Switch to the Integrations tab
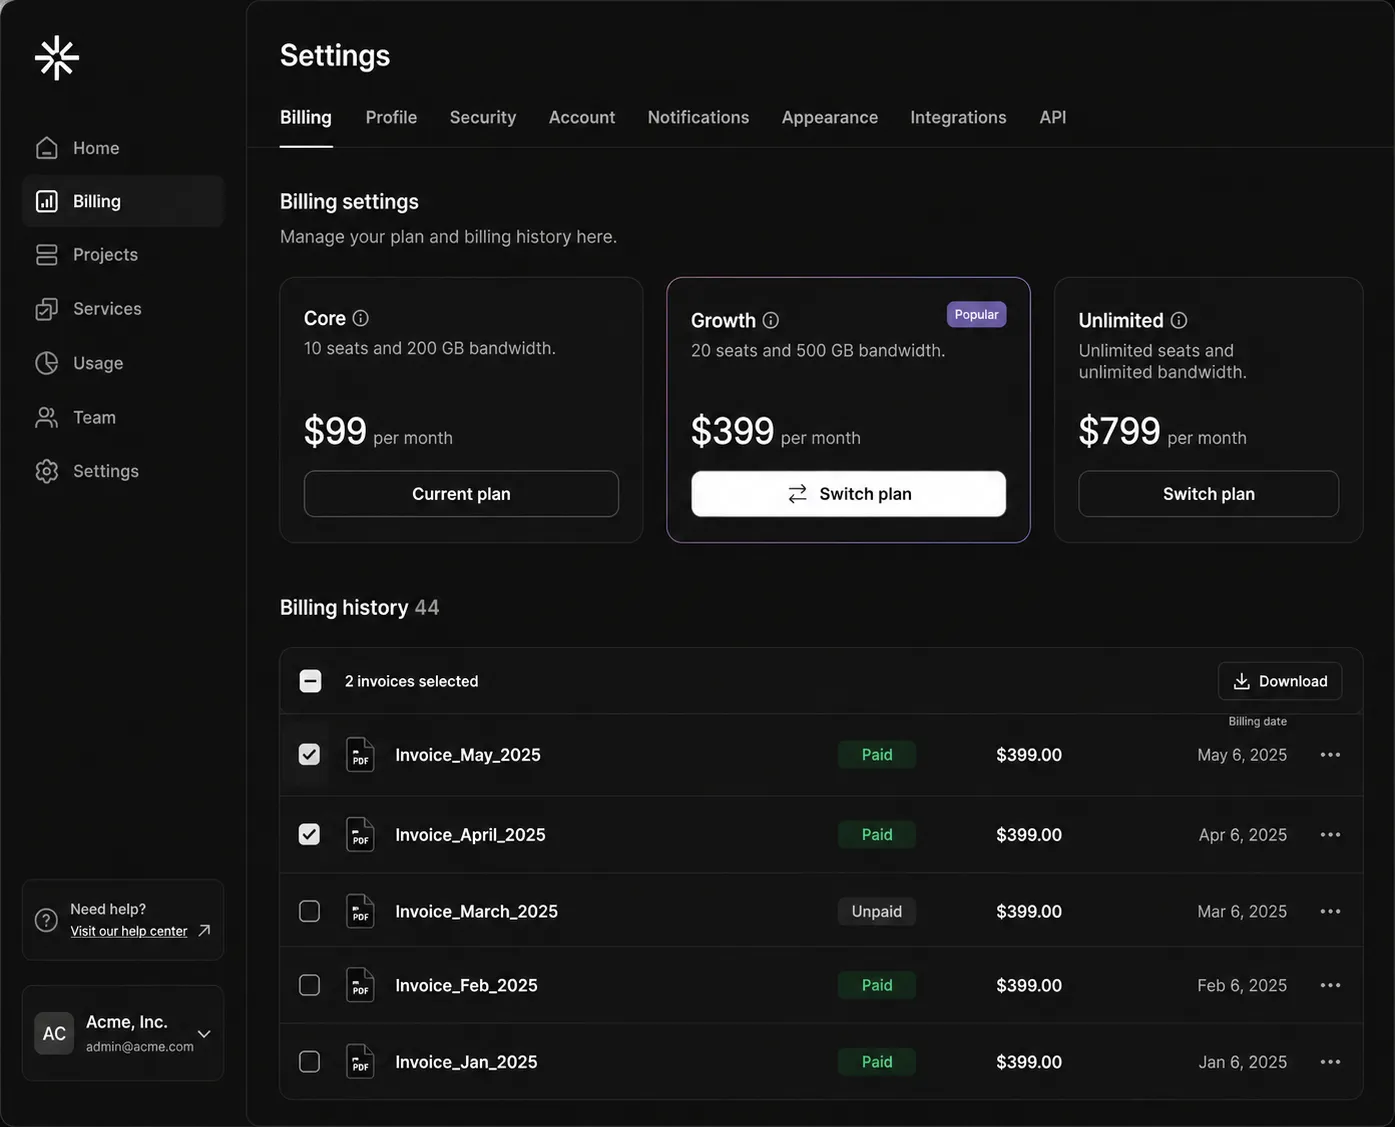Screen dimensions: 1395x1127 coord(958,117)
